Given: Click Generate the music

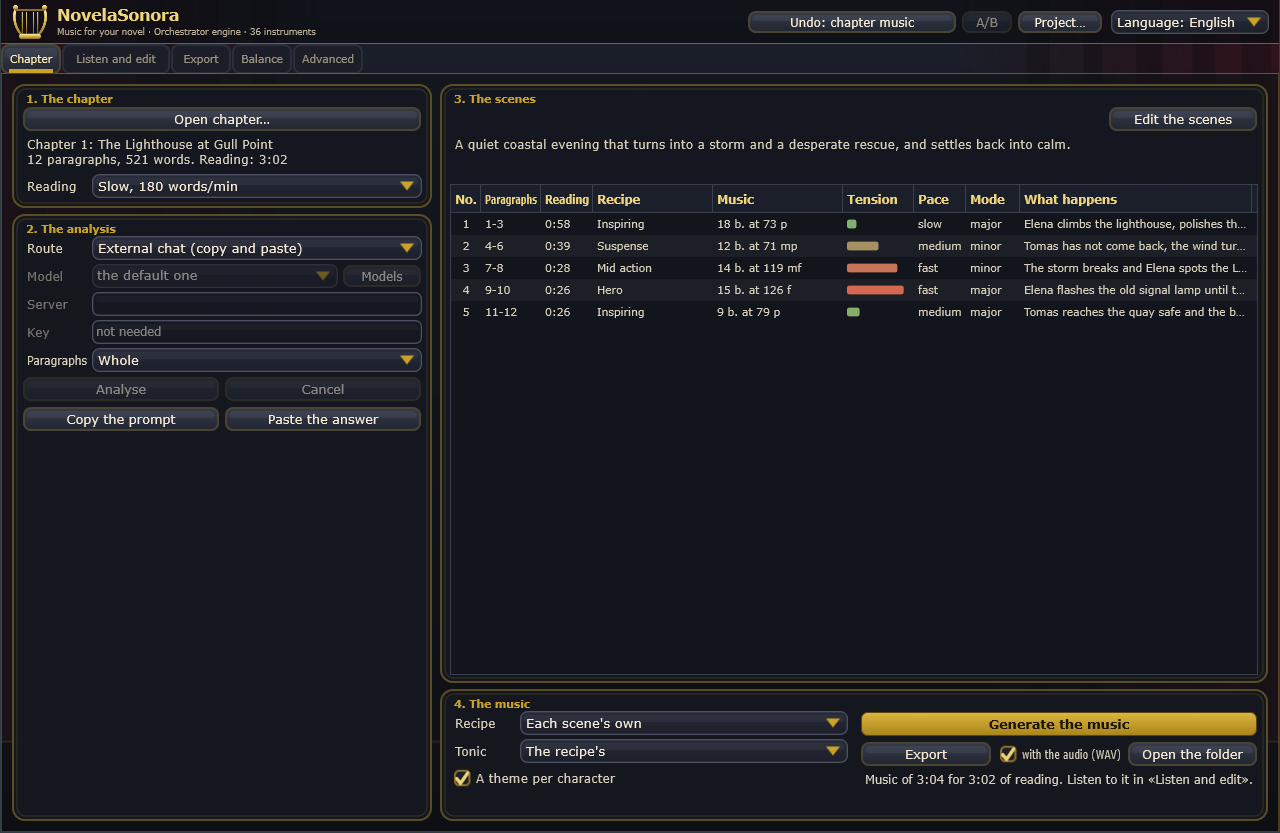Looking at the screenshot, I should click(x=1059, y=724).
